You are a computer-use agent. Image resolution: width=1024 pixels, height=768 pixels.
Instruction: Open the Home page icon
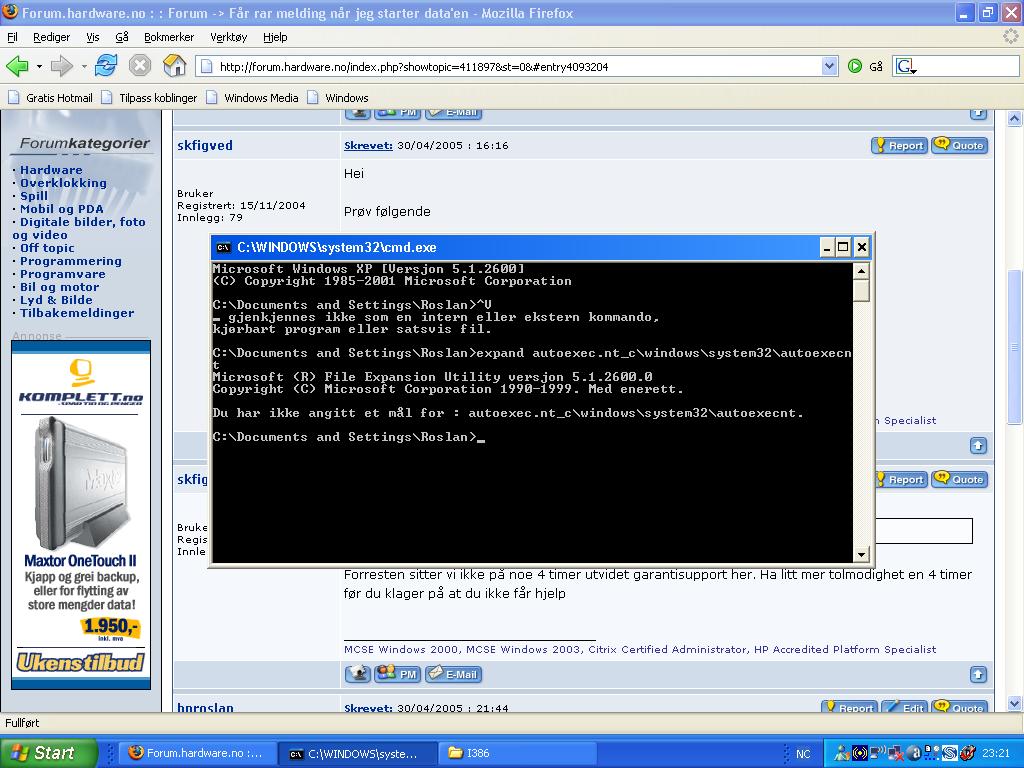(x=174, y=66)
